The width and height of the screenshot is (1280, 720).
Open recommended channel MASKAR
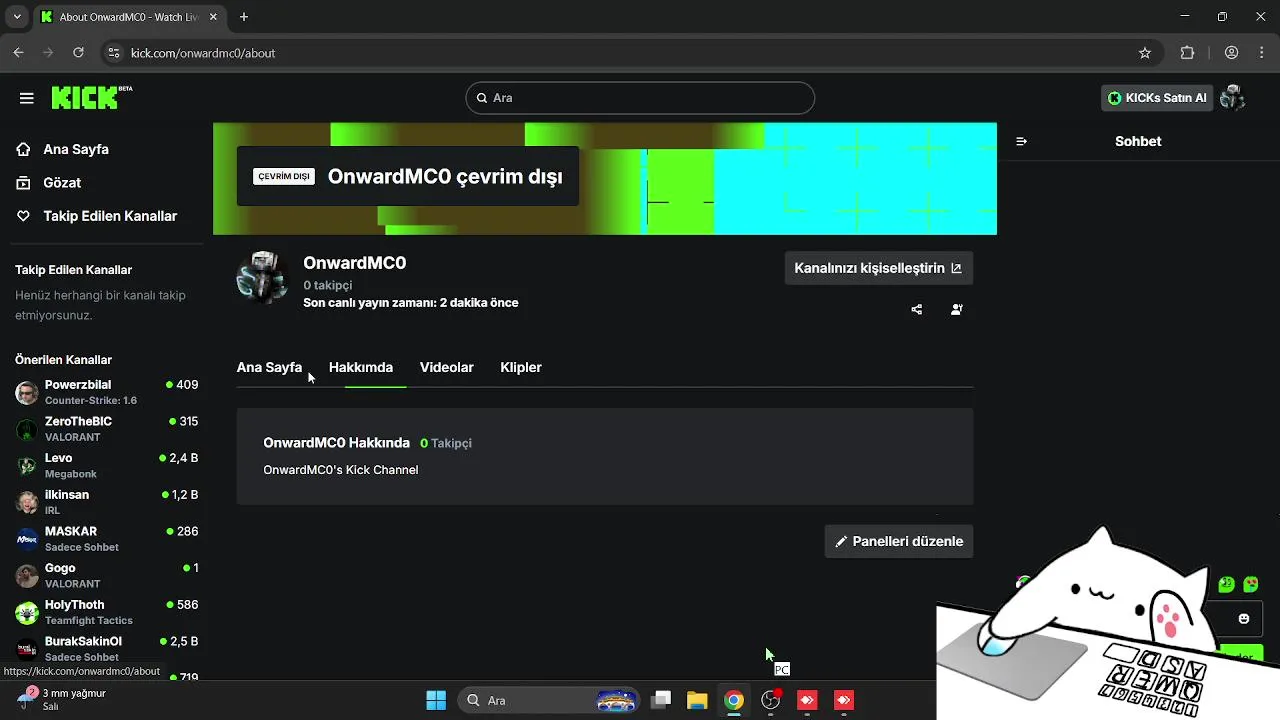point(106,539)
